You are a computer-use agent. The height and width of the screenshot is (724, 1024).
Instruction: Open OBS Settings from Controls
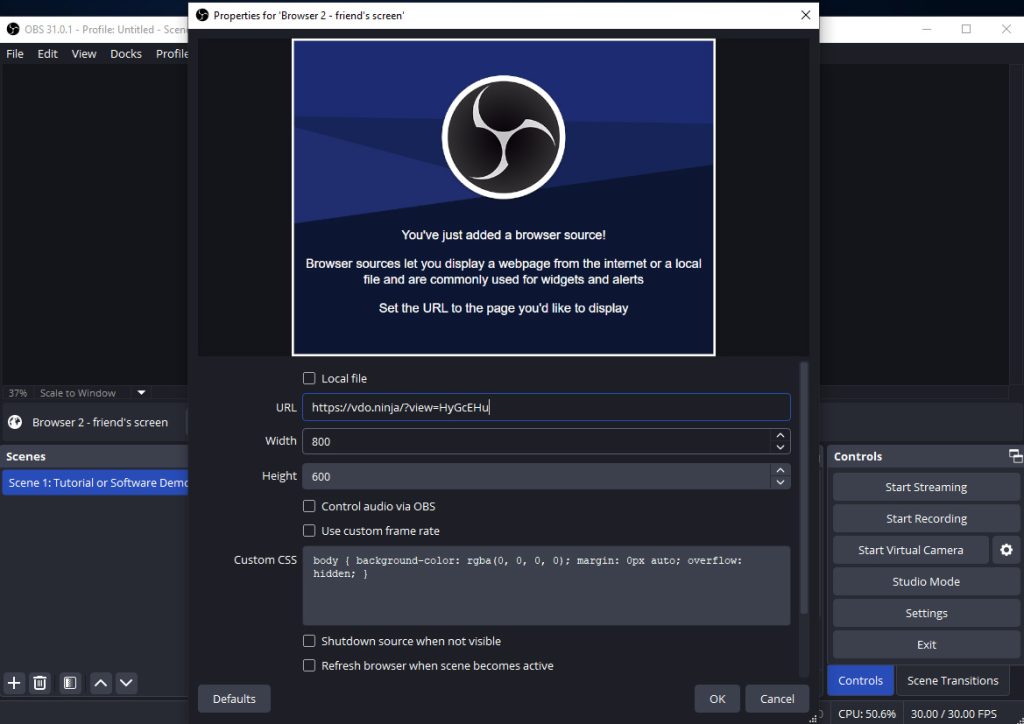point(926,613)
